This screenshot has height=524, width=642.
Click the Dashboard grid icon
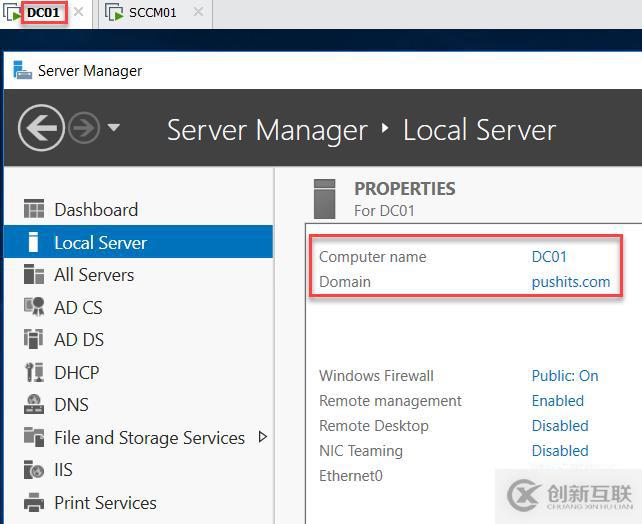pyautogui.click(x=34, y=209)
